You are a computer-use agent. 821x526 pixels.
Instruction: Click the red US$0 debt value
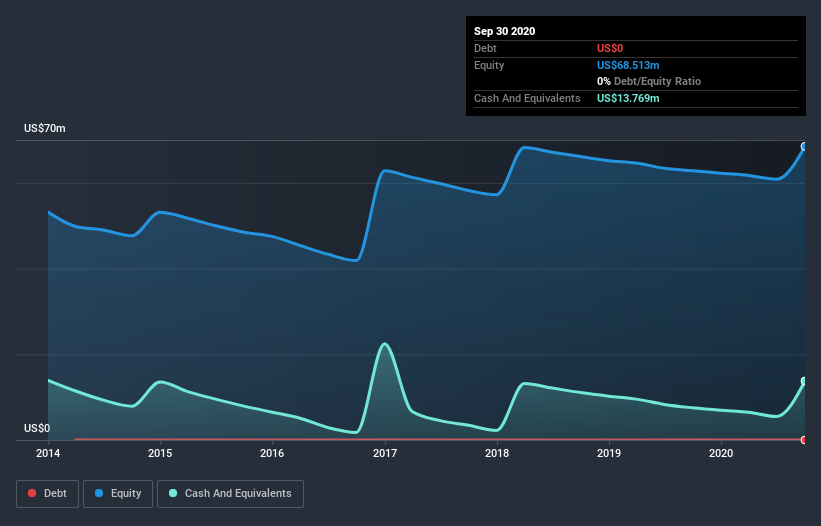point(610,48)
